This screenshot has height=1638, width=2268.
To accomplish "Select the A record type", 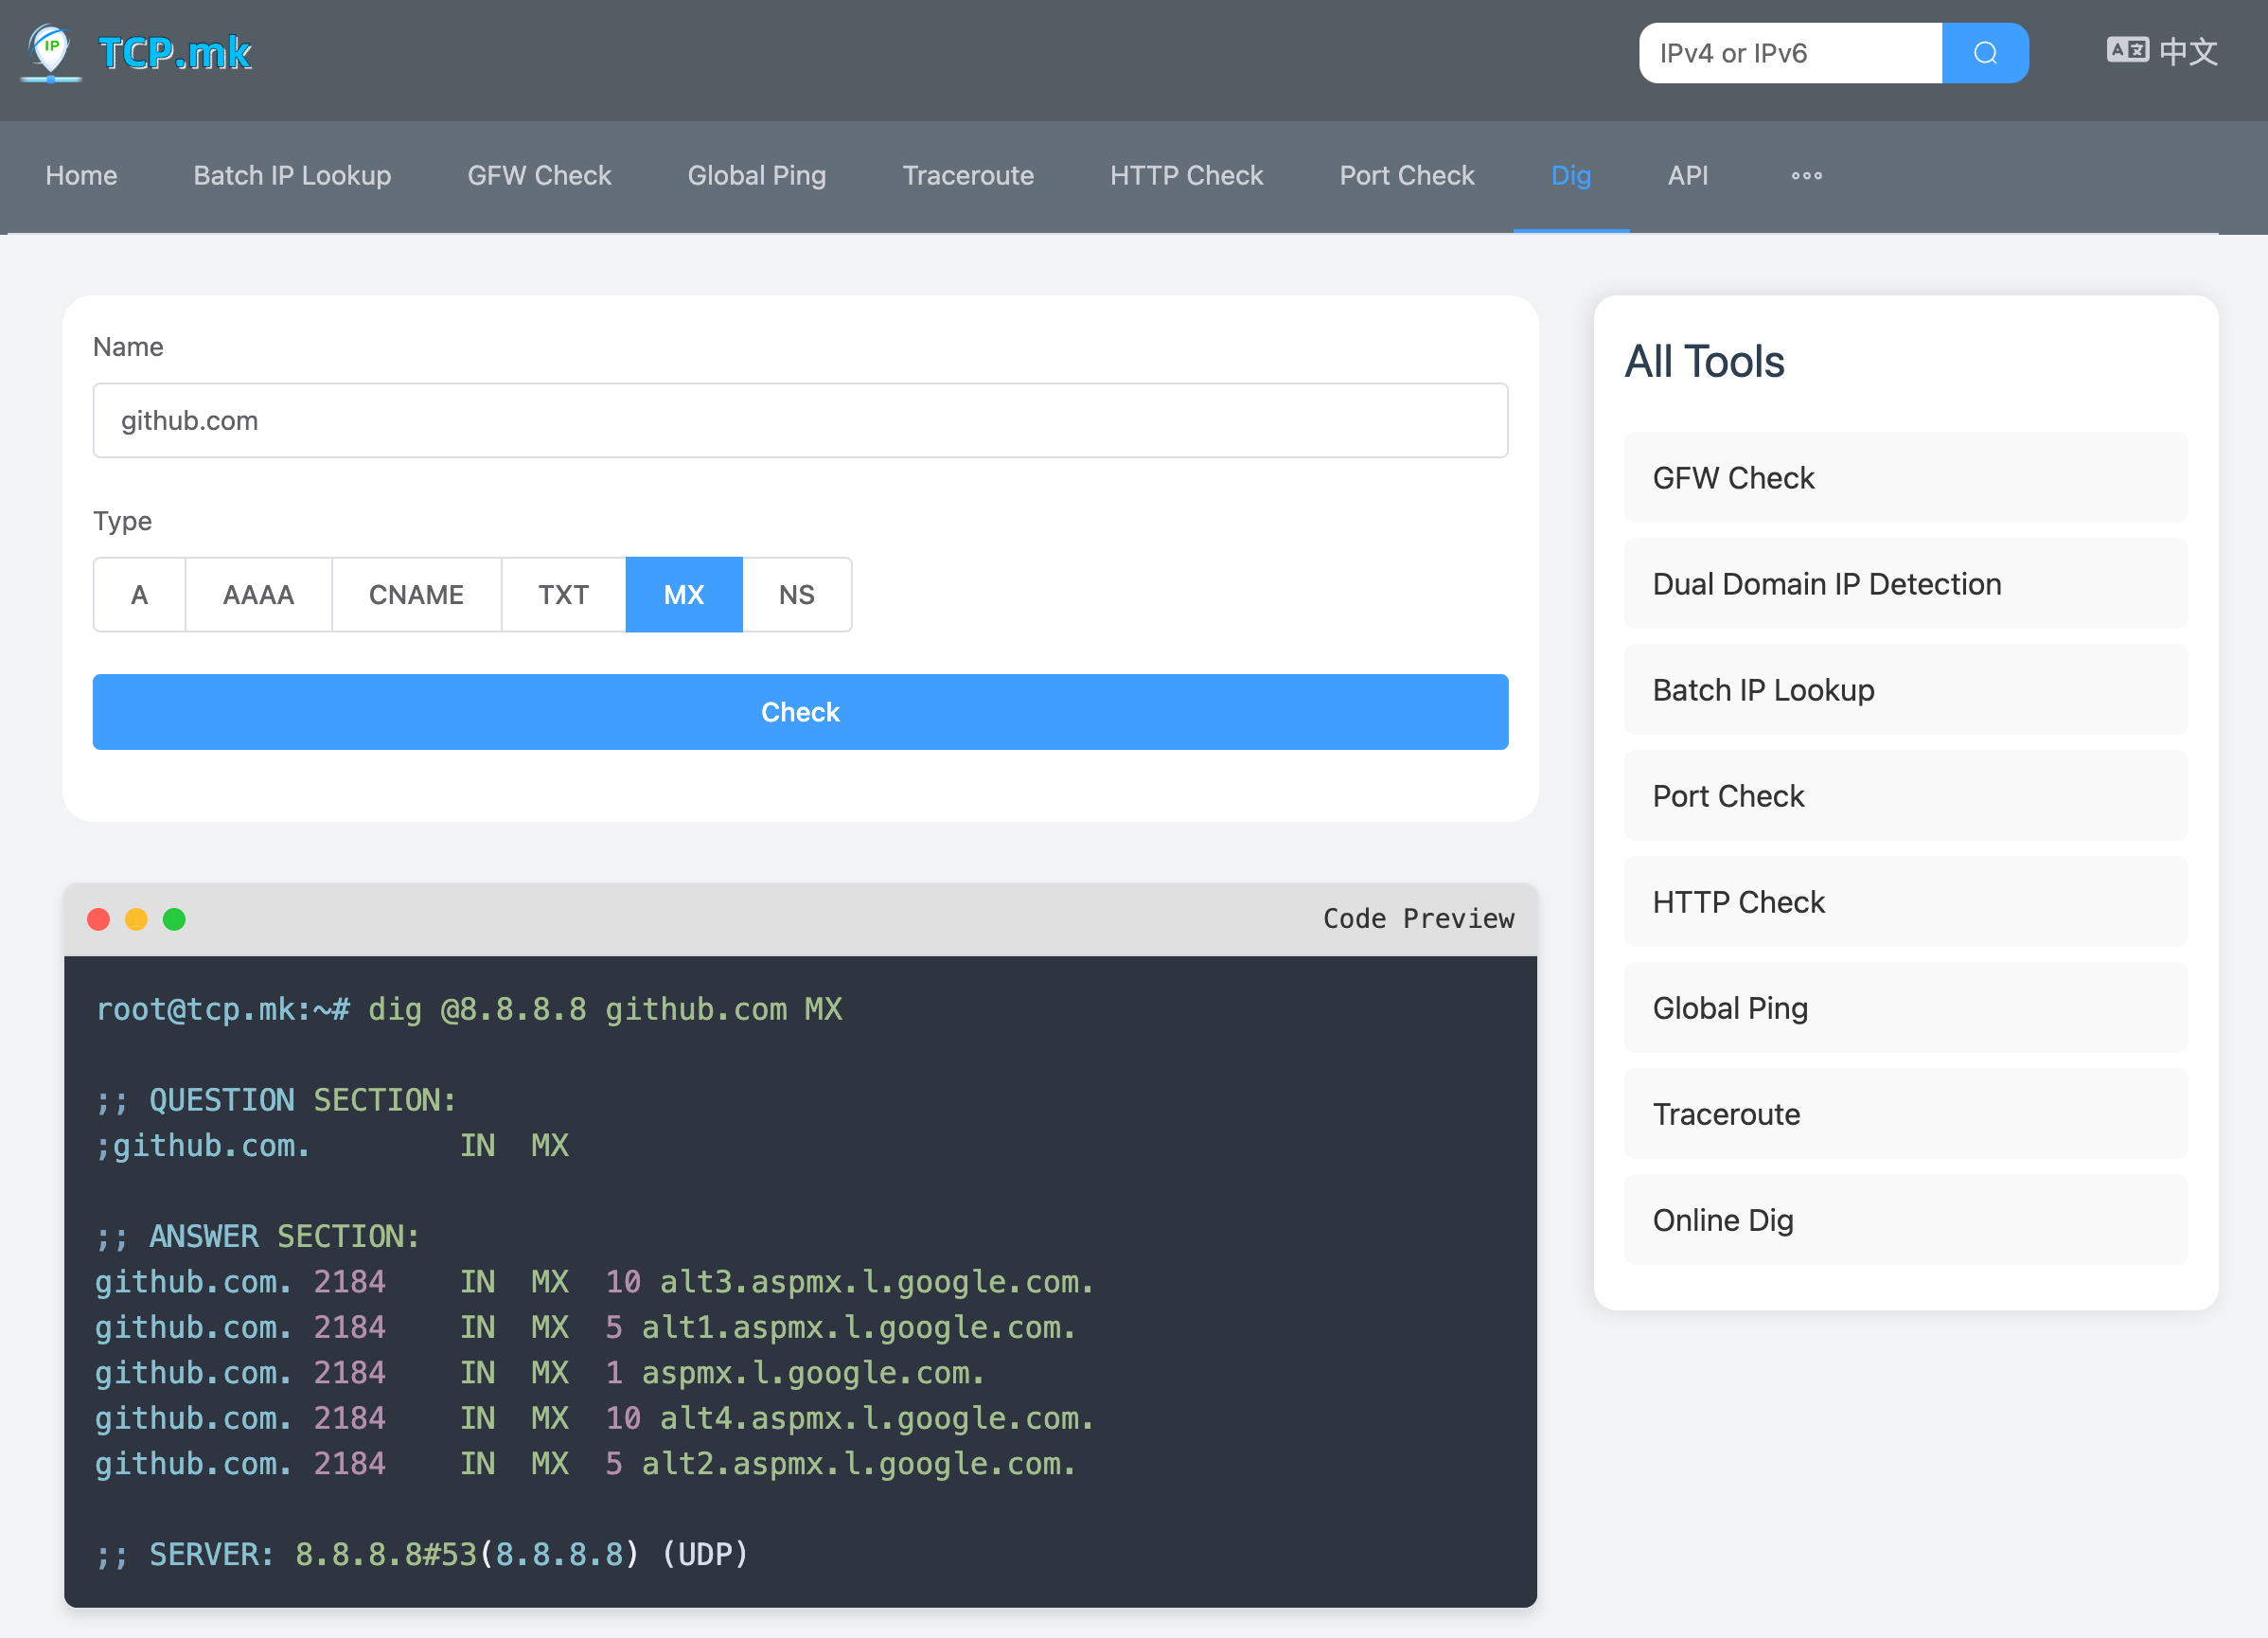I will click(139, 595).
